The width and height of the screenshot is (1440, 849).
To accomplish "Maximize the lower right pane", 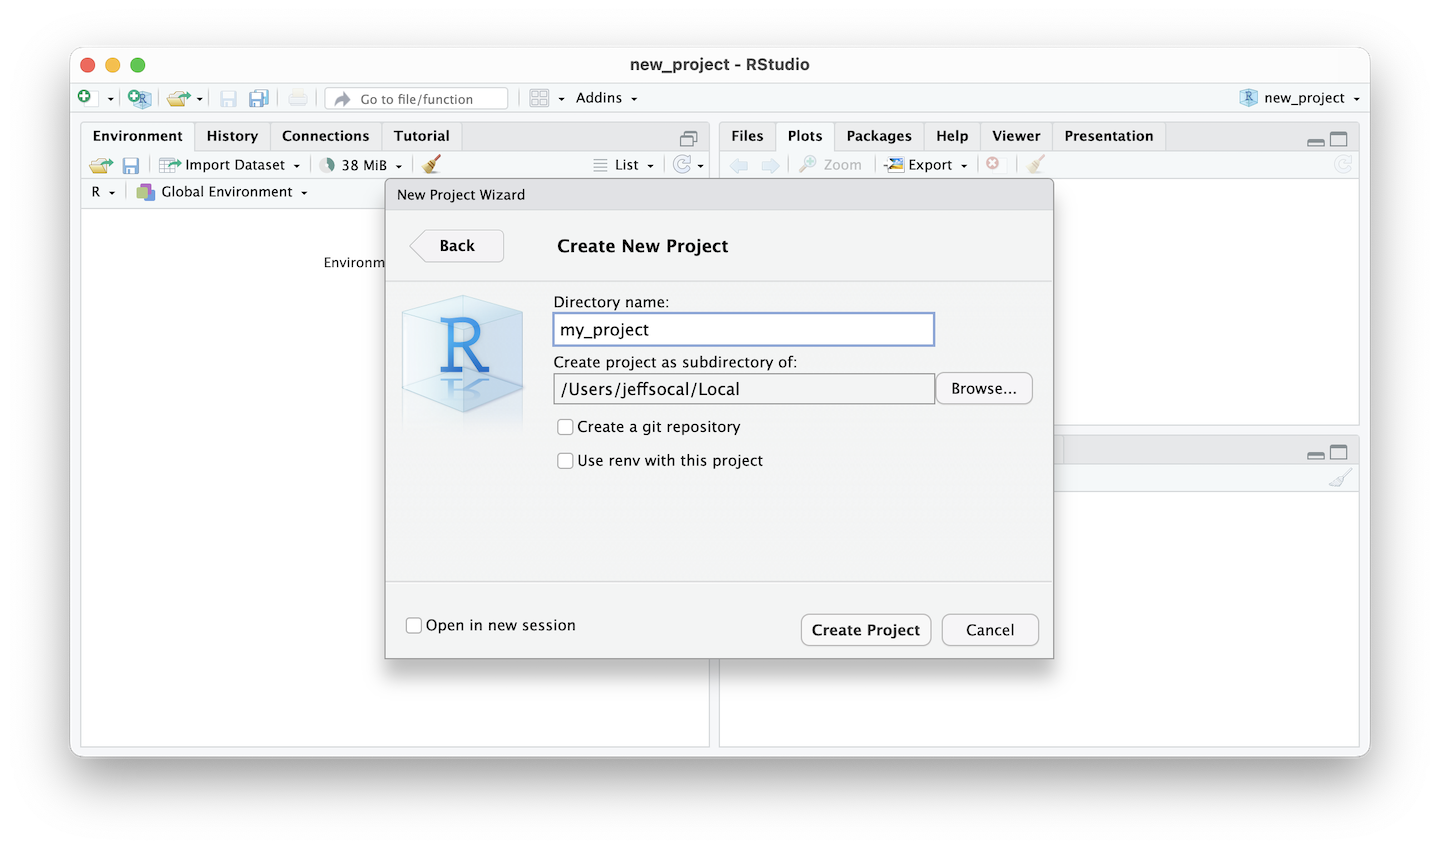I will point(1339,452).
